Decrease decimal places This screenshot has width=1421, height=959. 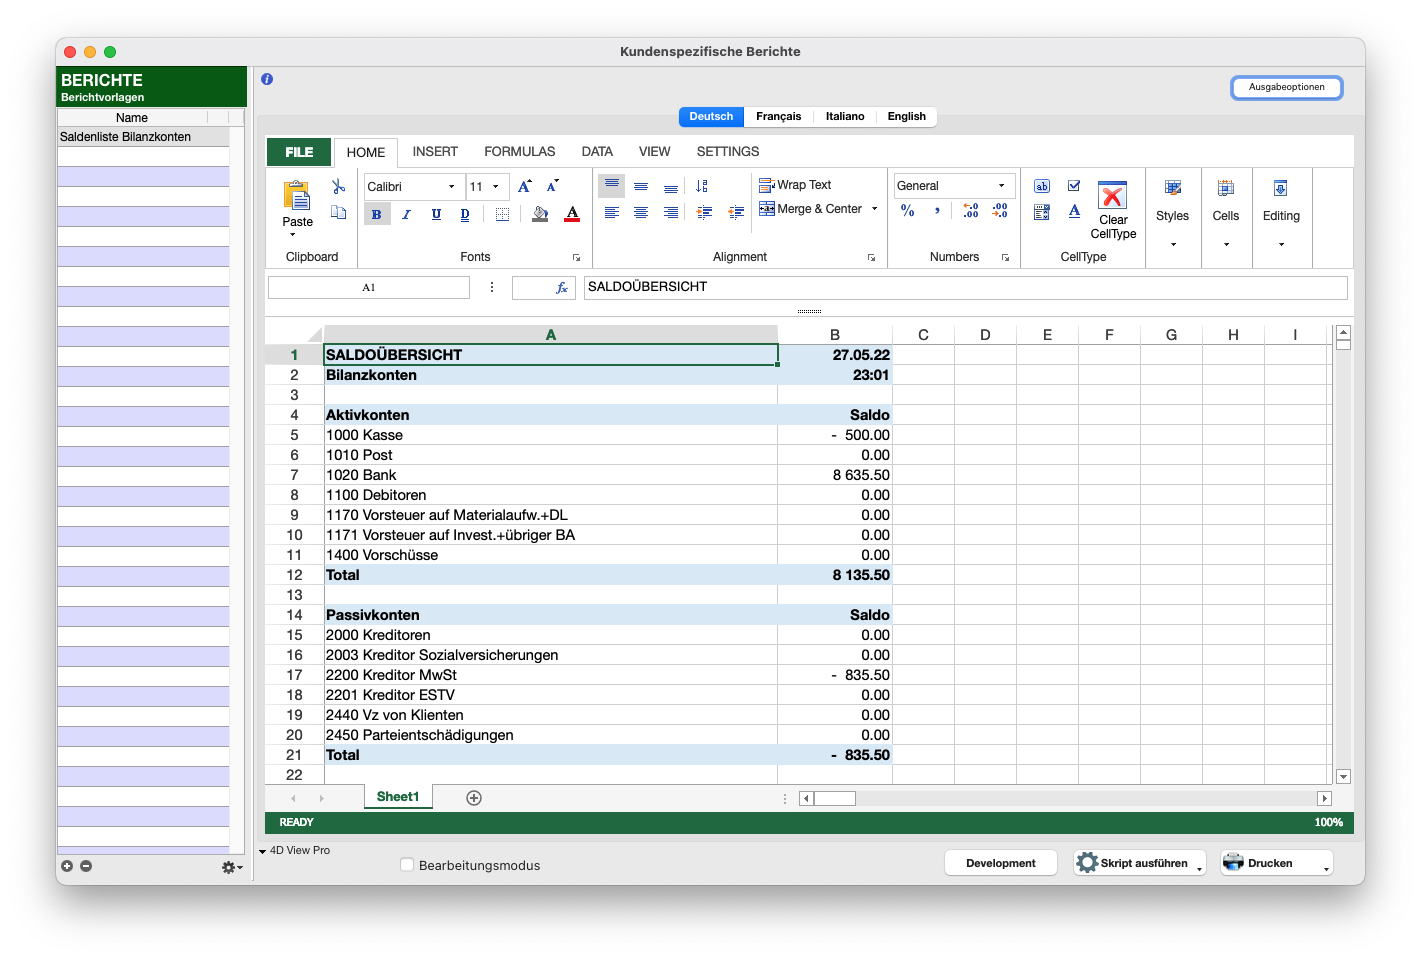(x=1000, y=210)
